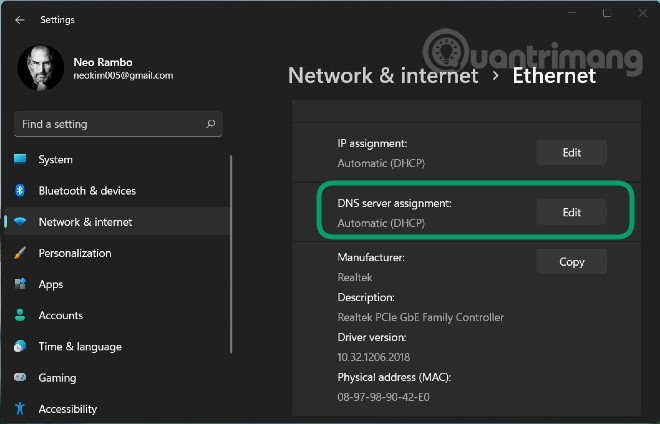The image size is (660, 424).
Task: Click the Accounts person icon
Action: click(x=20, y=315)
